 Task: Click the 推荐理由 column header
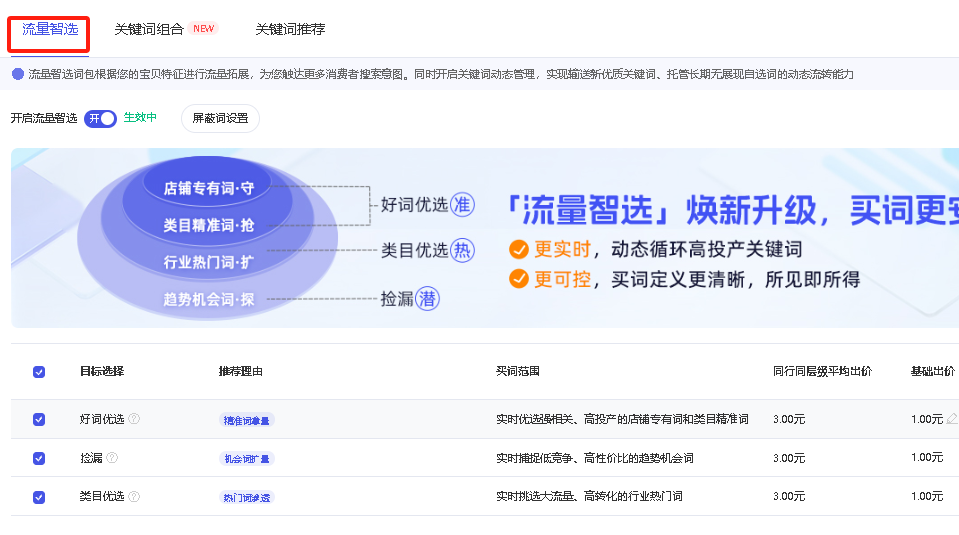tap(240, 371)
